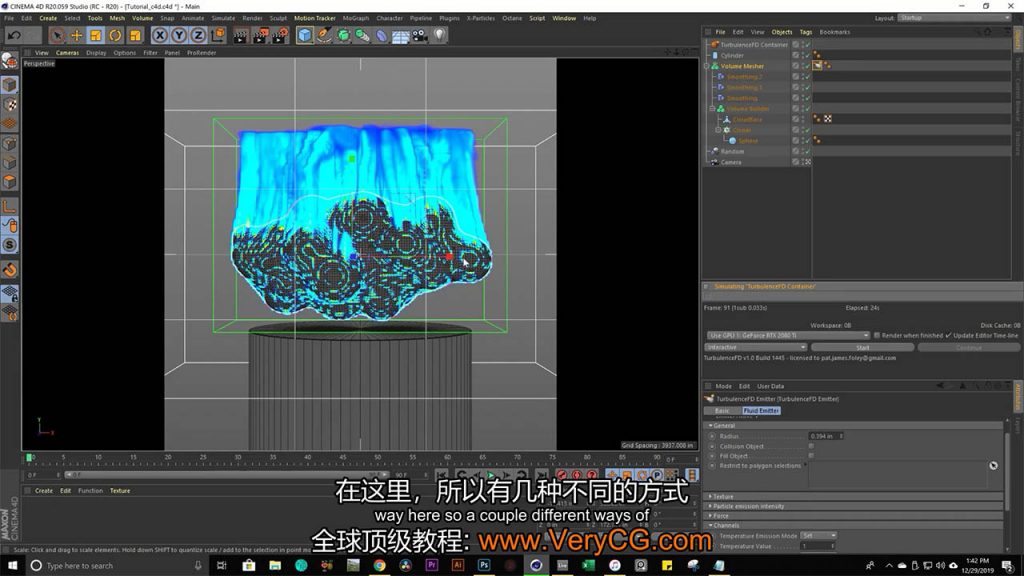Enable Render when finished checkbox

tap(876, 336)
